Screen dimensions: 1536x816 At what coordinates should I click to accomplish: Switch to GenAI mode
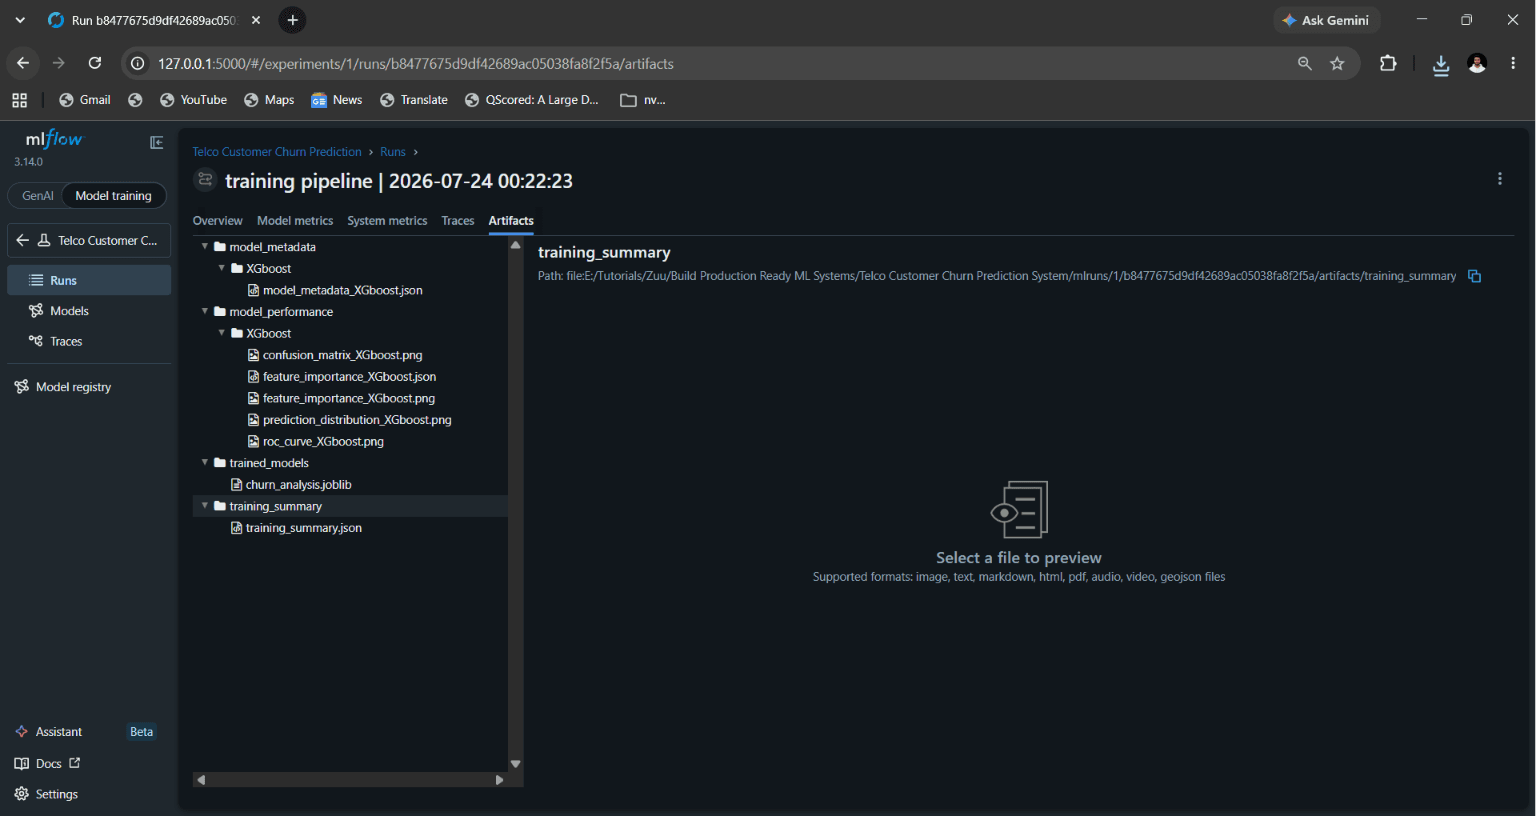pyautogui.click(x=37, y=196)
